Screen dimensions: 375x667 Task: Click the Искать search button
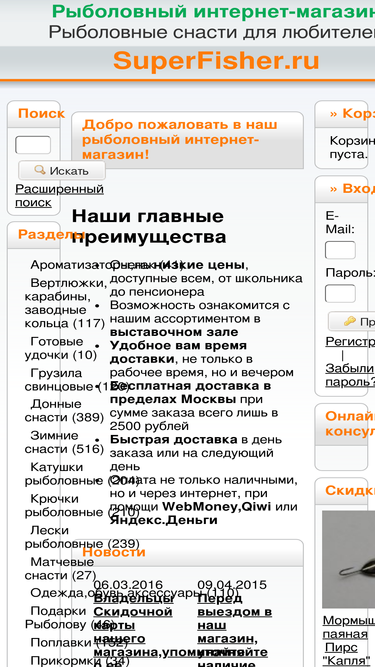click(62, 171)
